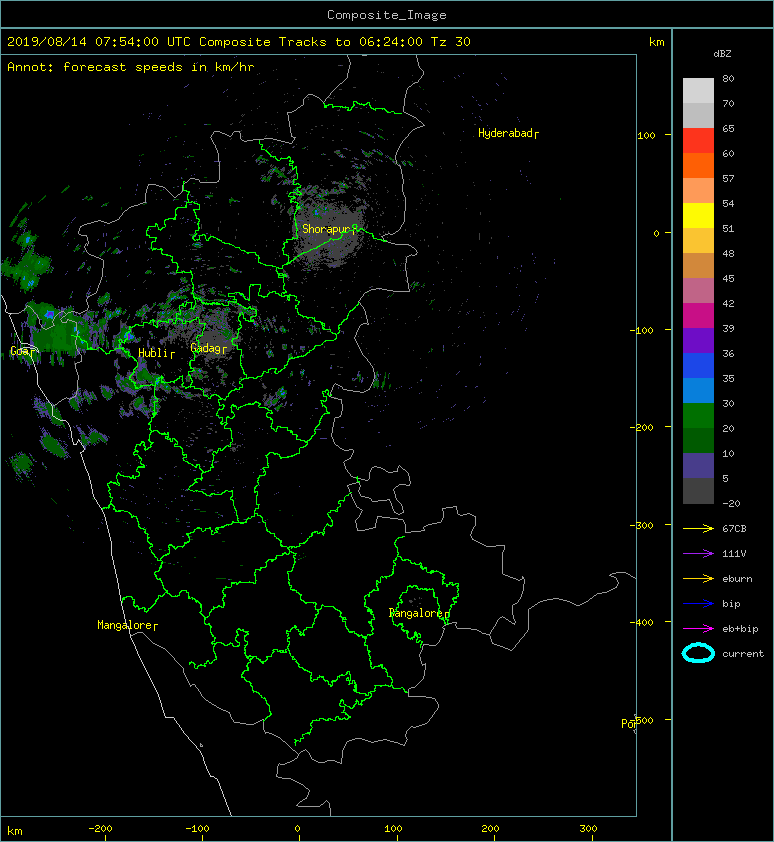Click the 200 tick on horizontal axis
Image resolution: width=774 pixels, height=842 pixels.
(x=490, y=829)
